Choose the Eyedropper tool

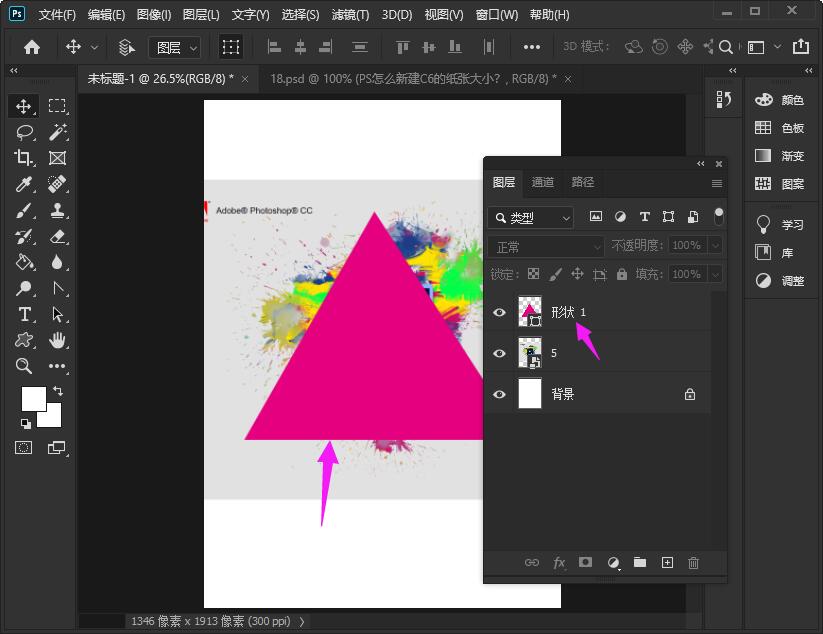tap(24, 184)
